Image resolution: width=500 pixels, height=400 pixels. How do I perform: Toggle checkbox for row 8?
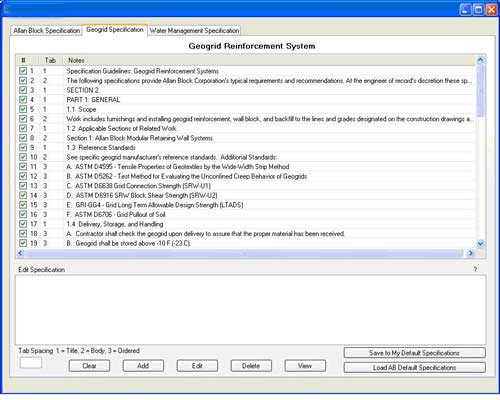click(x=23, y=138)
